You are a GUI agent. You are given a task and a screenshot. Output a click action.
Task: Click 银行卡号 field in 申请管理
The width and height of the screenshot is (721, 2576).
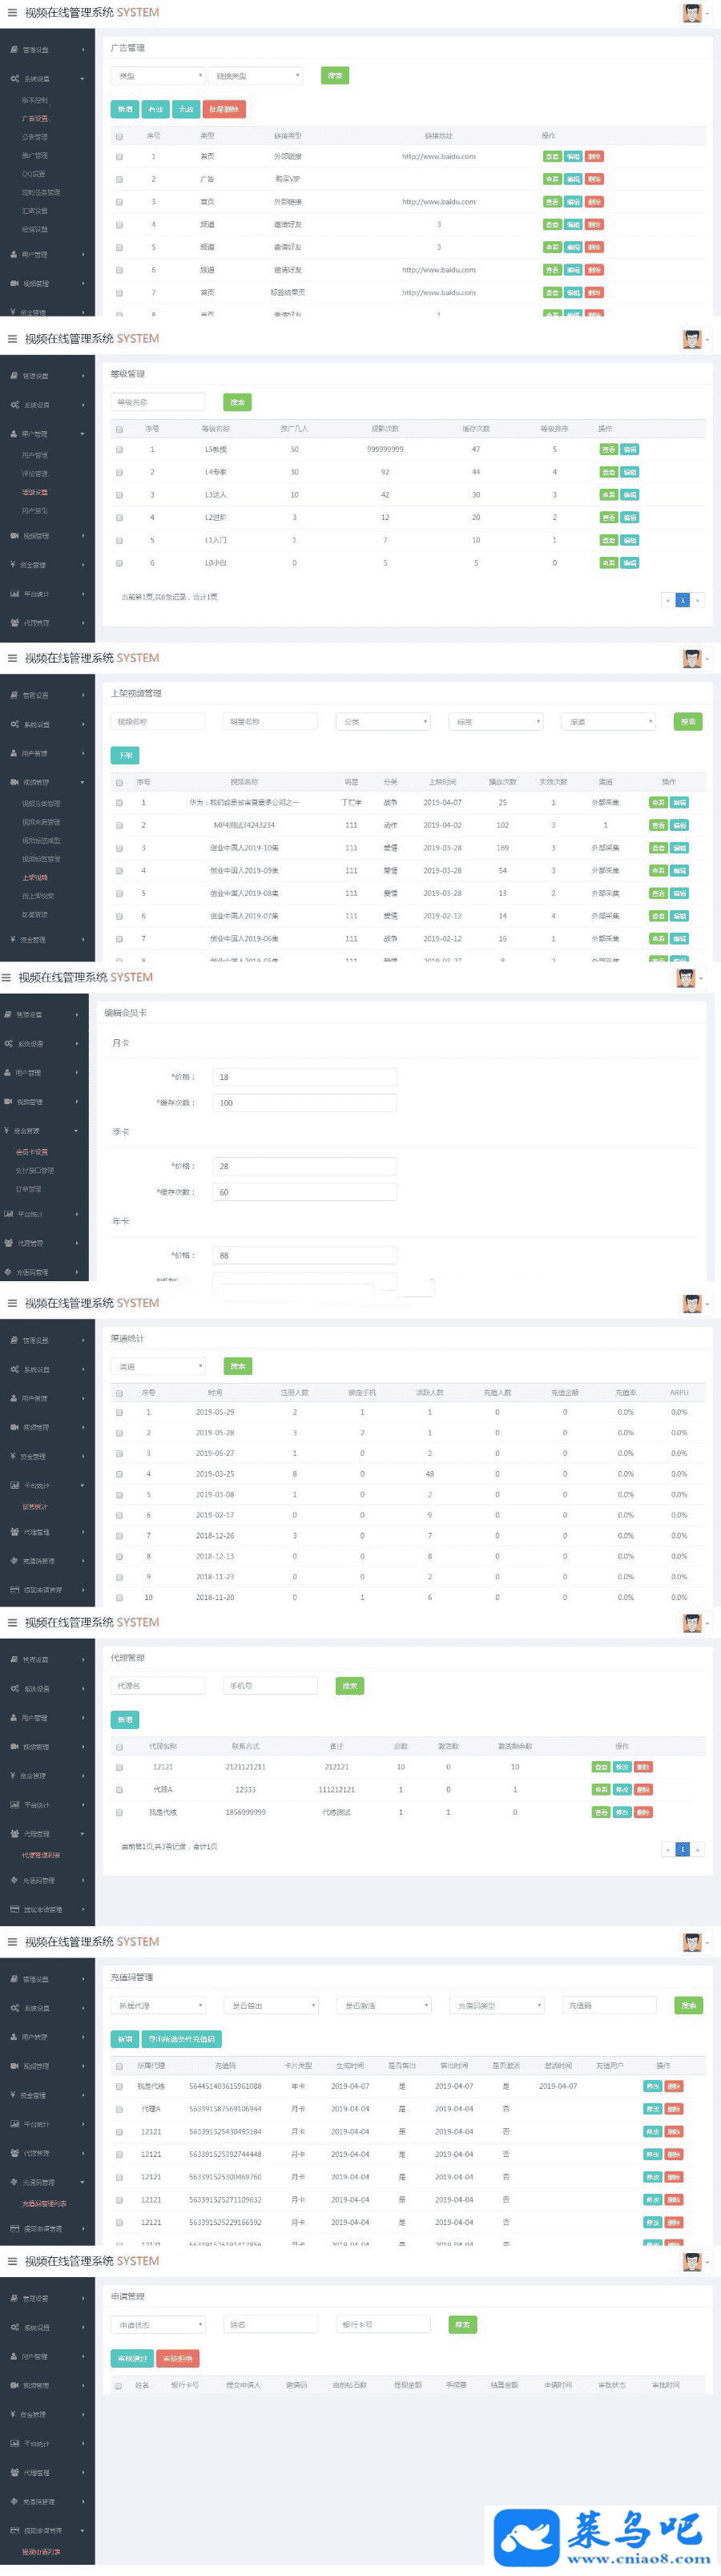click(383, 2324)
